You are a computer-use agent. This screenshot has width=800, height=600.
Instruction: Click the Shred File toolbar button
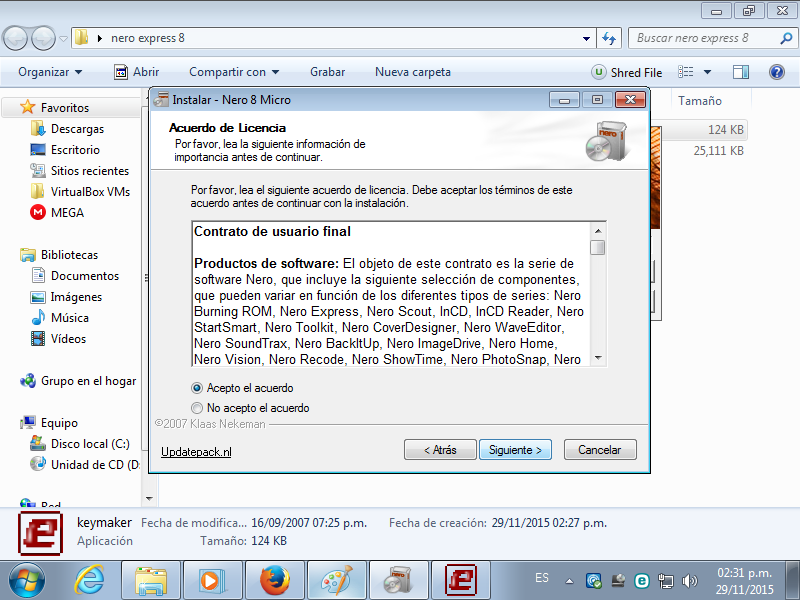[627, 72]
